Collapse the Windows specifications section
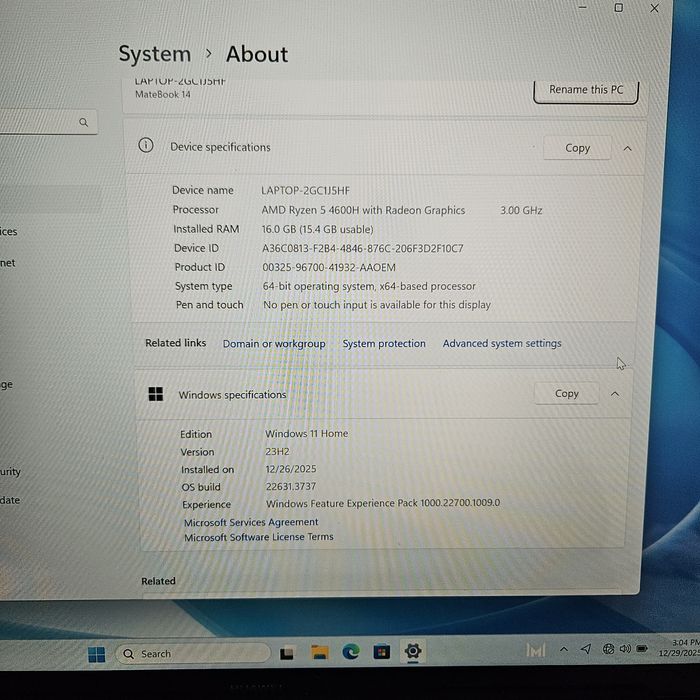 coord(615,394)
